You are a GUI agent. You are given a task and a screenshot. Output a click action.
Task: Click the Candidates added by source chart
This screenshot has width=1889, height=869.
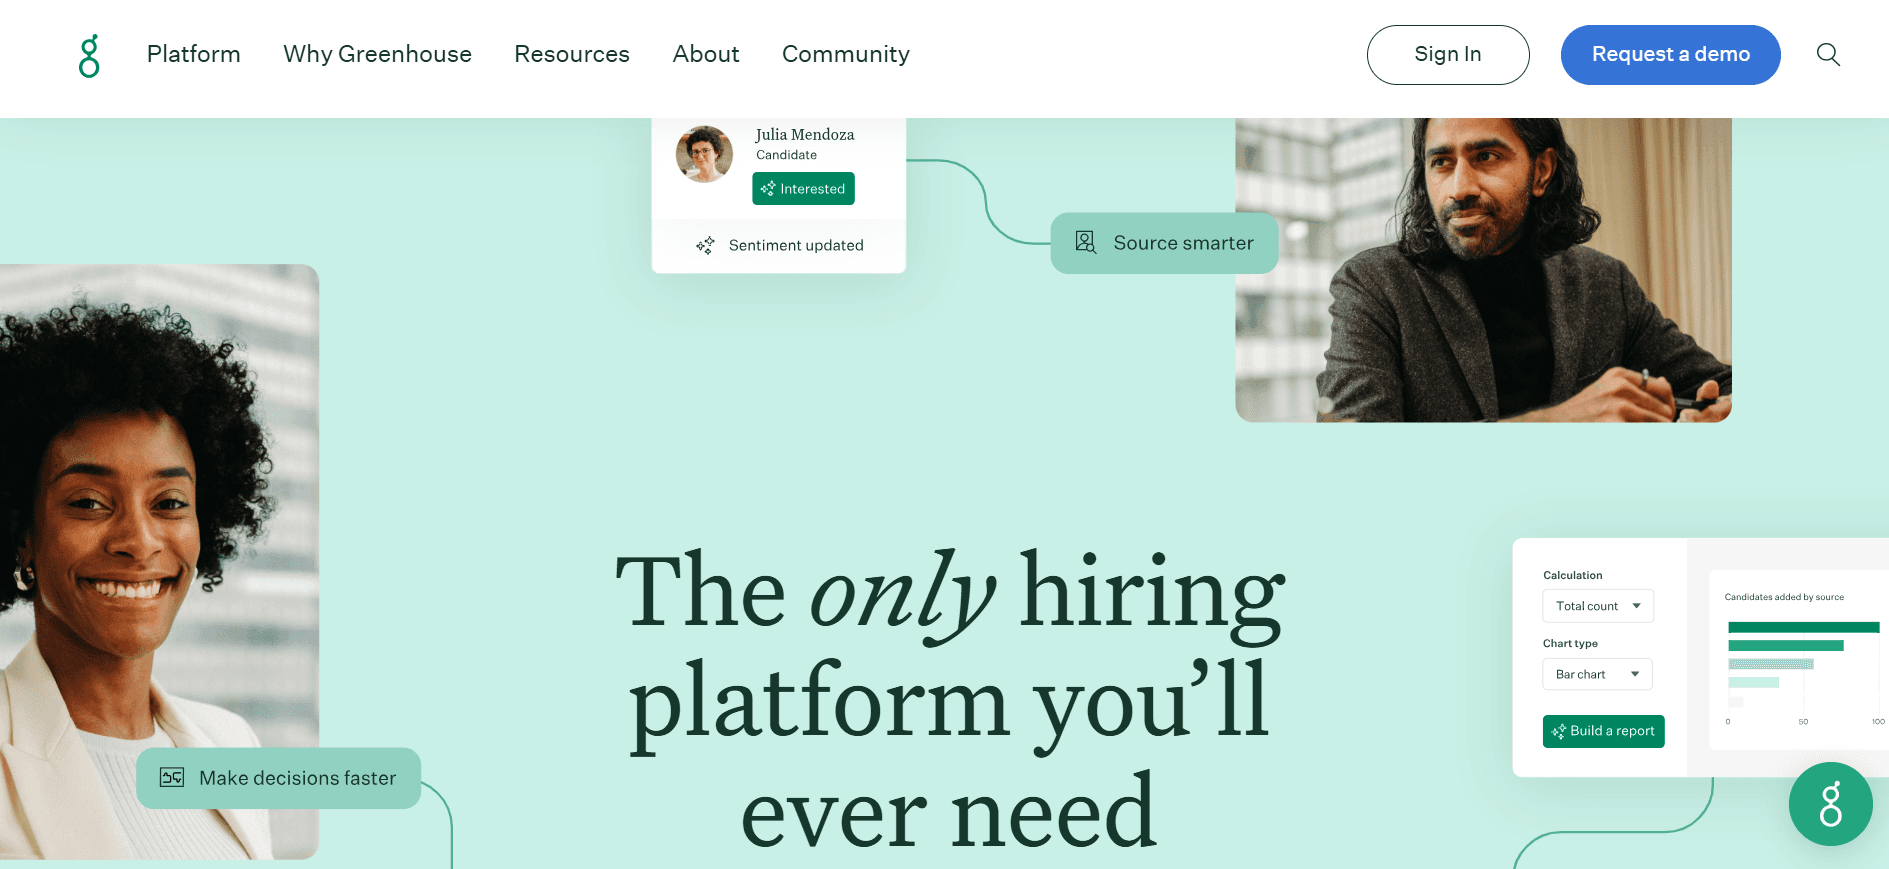1799,660
